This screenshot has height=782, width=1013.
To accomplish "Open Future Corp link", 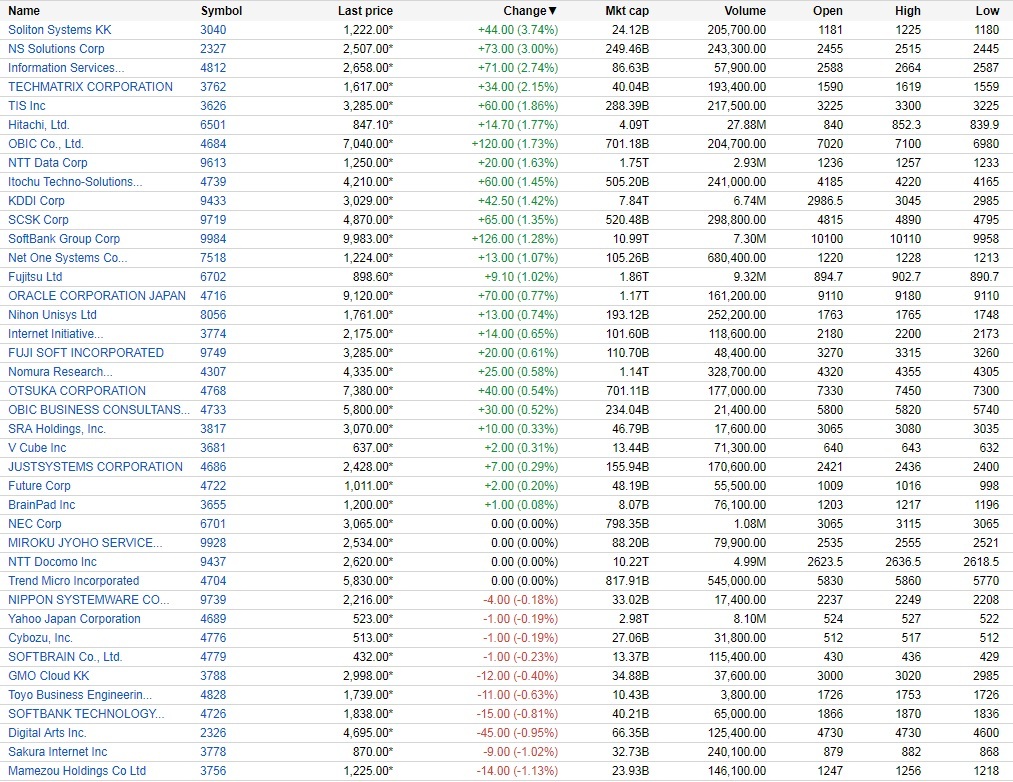I will click(39, 486).
